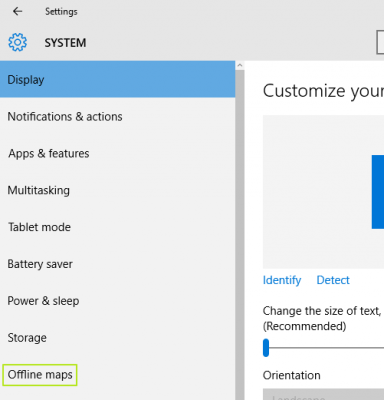Screen dimensions: 384x400
Task: Click the sidebar scroll up arrow
Action: click(240, 66)
